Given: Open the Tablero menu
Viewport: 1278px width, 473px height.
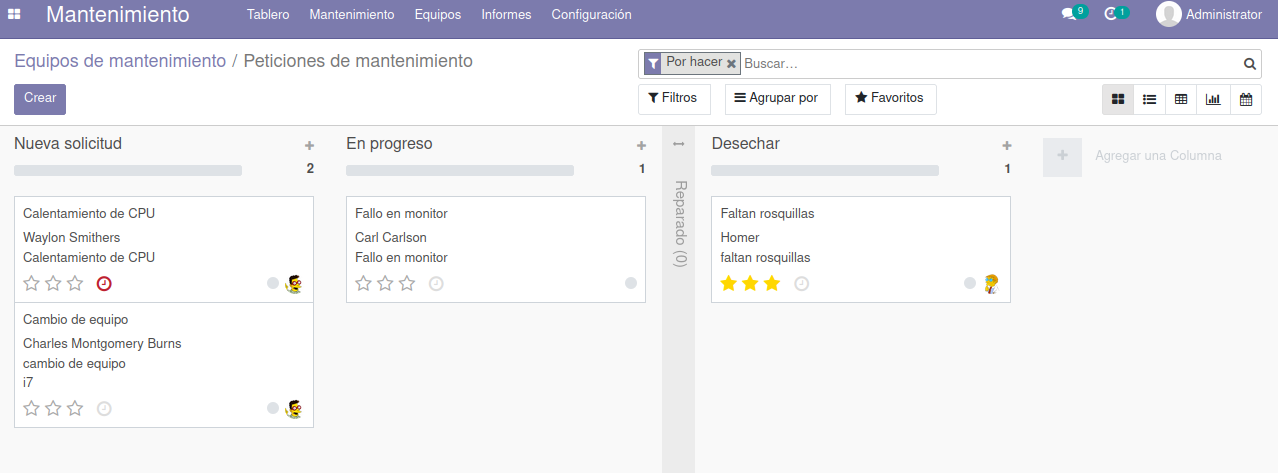Looking at the screenshot, I should pos(268,15).
